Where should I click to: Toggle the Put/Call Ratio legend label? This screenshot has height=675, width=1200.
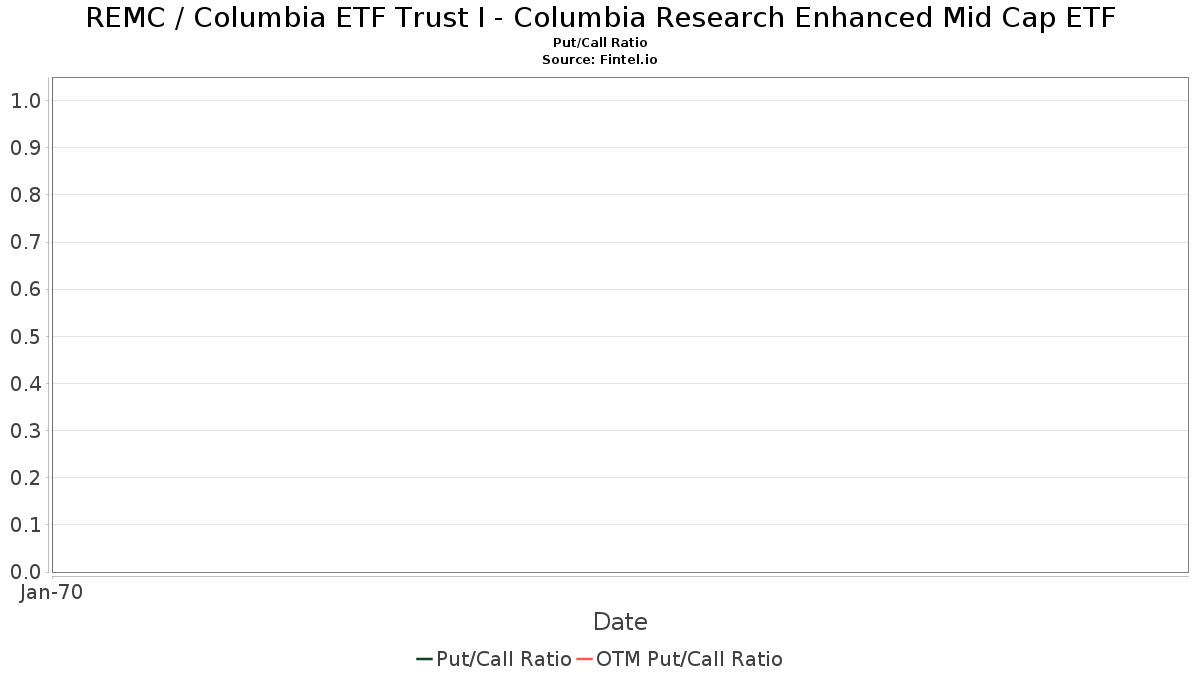click(504, 659)
